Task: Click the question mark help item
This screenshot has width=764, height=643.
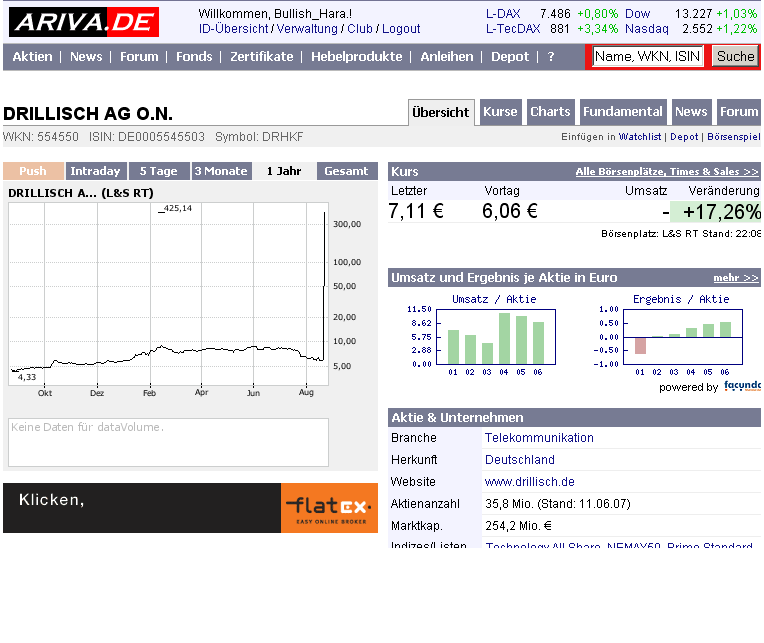Action: (x=551, y=57)
